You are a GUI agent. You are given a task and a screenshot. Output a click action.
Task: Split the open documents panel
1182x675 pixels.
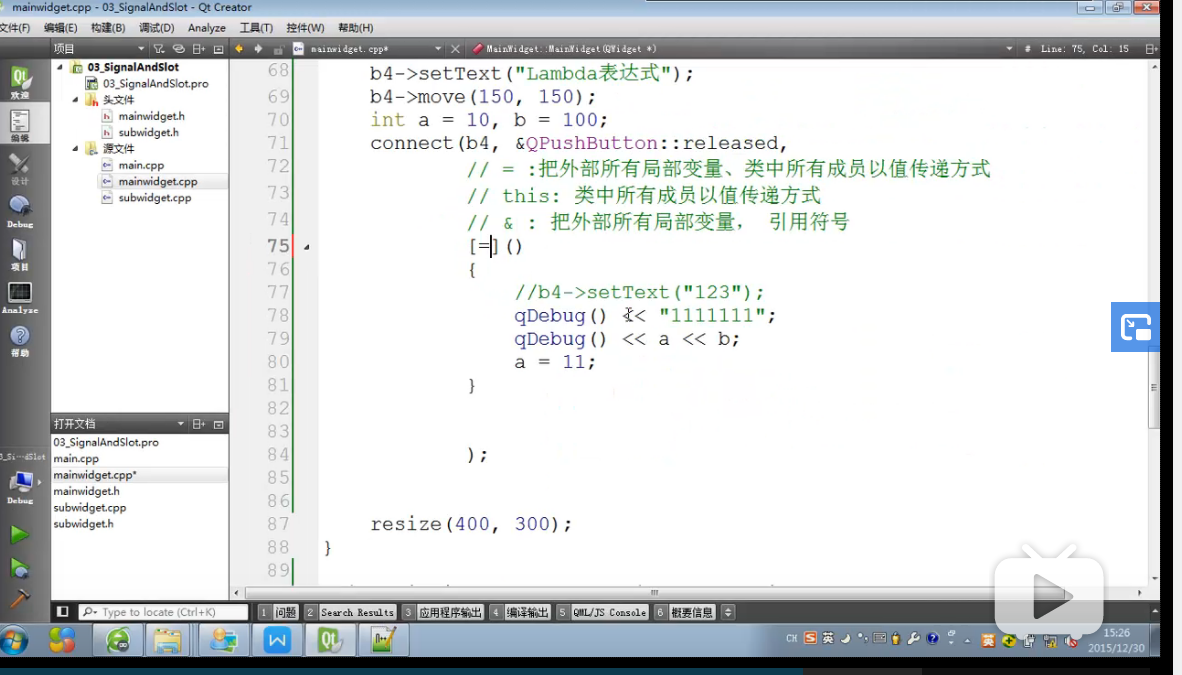click(x=199, y=424)
